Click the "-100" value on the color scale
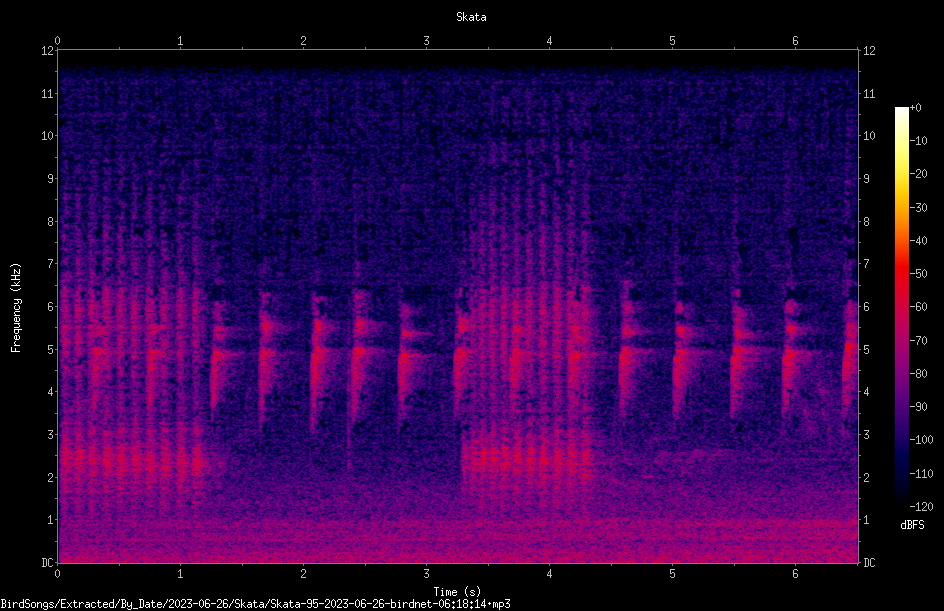 [x=921, y=440]
